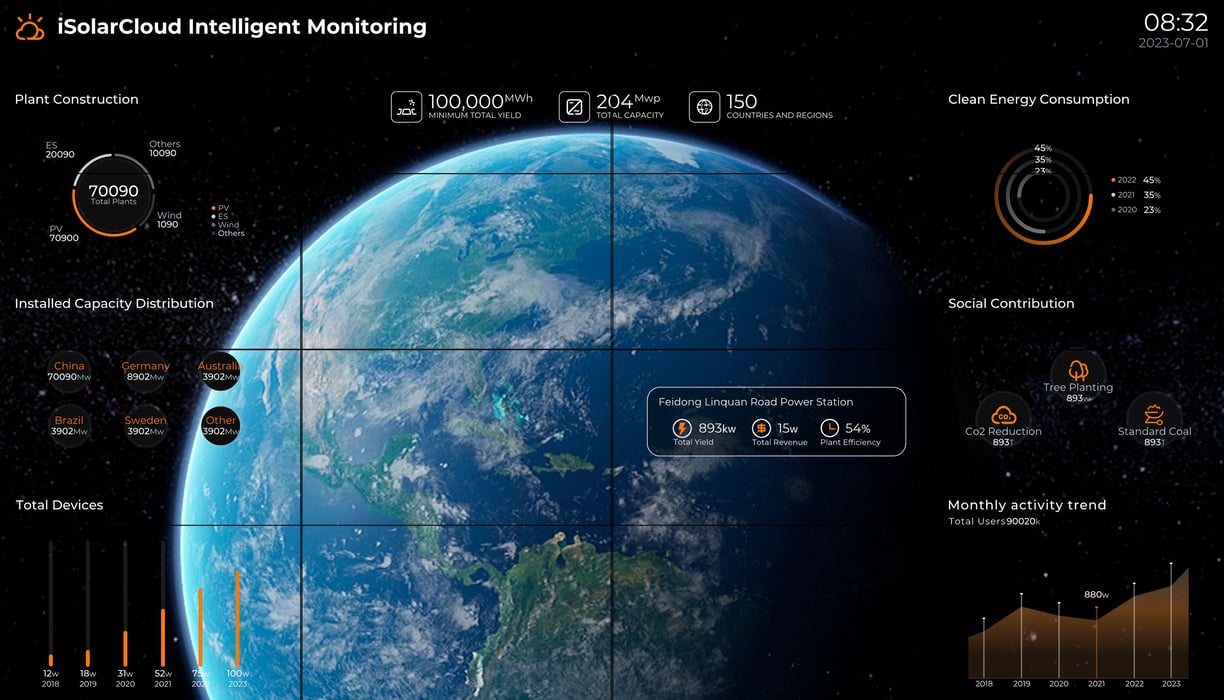Click the 150 countries value
Viewport: 1224px width, 700px height.
coord(742,101)
